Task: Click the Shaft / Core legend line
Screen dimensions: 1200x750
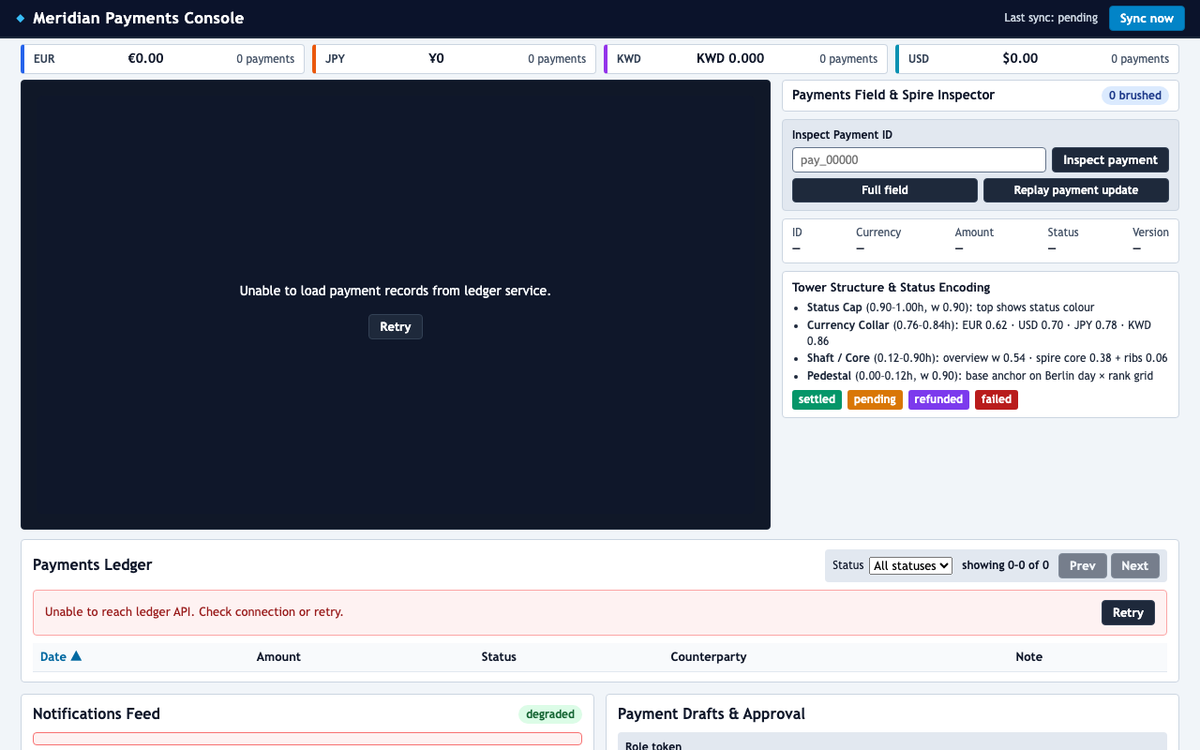Action: pyautogui.click(x=987, y=358)
